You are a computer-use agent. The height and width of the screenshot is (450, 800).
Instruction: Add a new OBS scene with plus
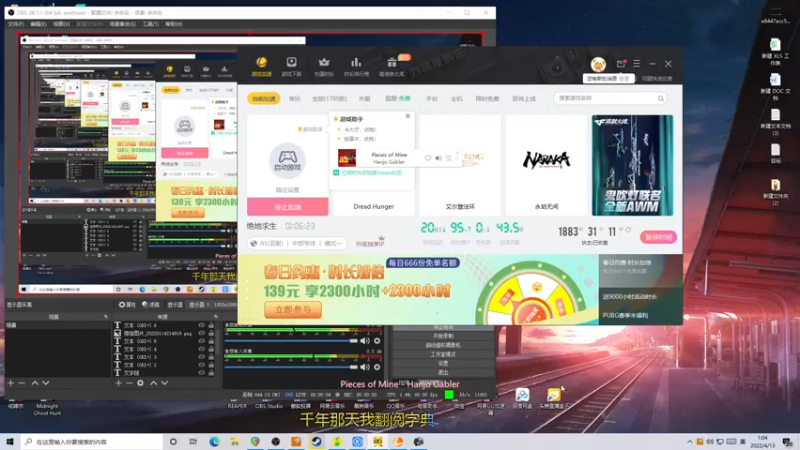pyautogui.click(x=11, y=383)
